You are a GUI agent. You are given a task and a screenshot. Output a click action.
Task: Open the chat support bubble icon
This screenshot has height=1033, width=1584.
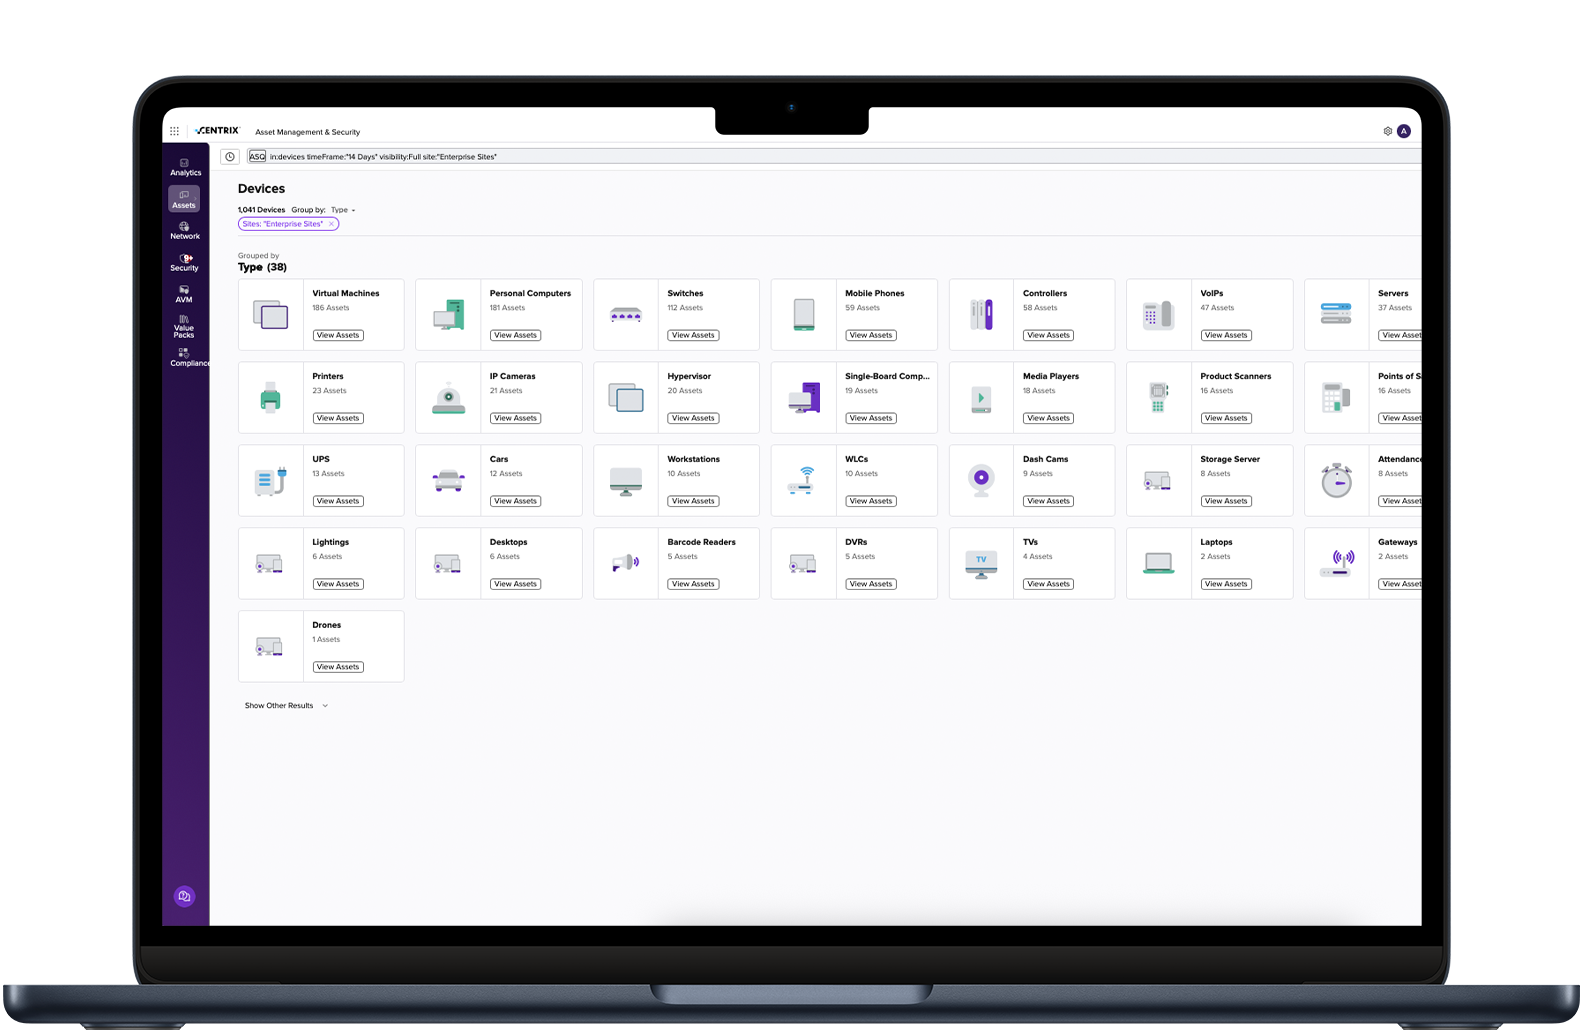pyautogui.click(x=184, y=896)
